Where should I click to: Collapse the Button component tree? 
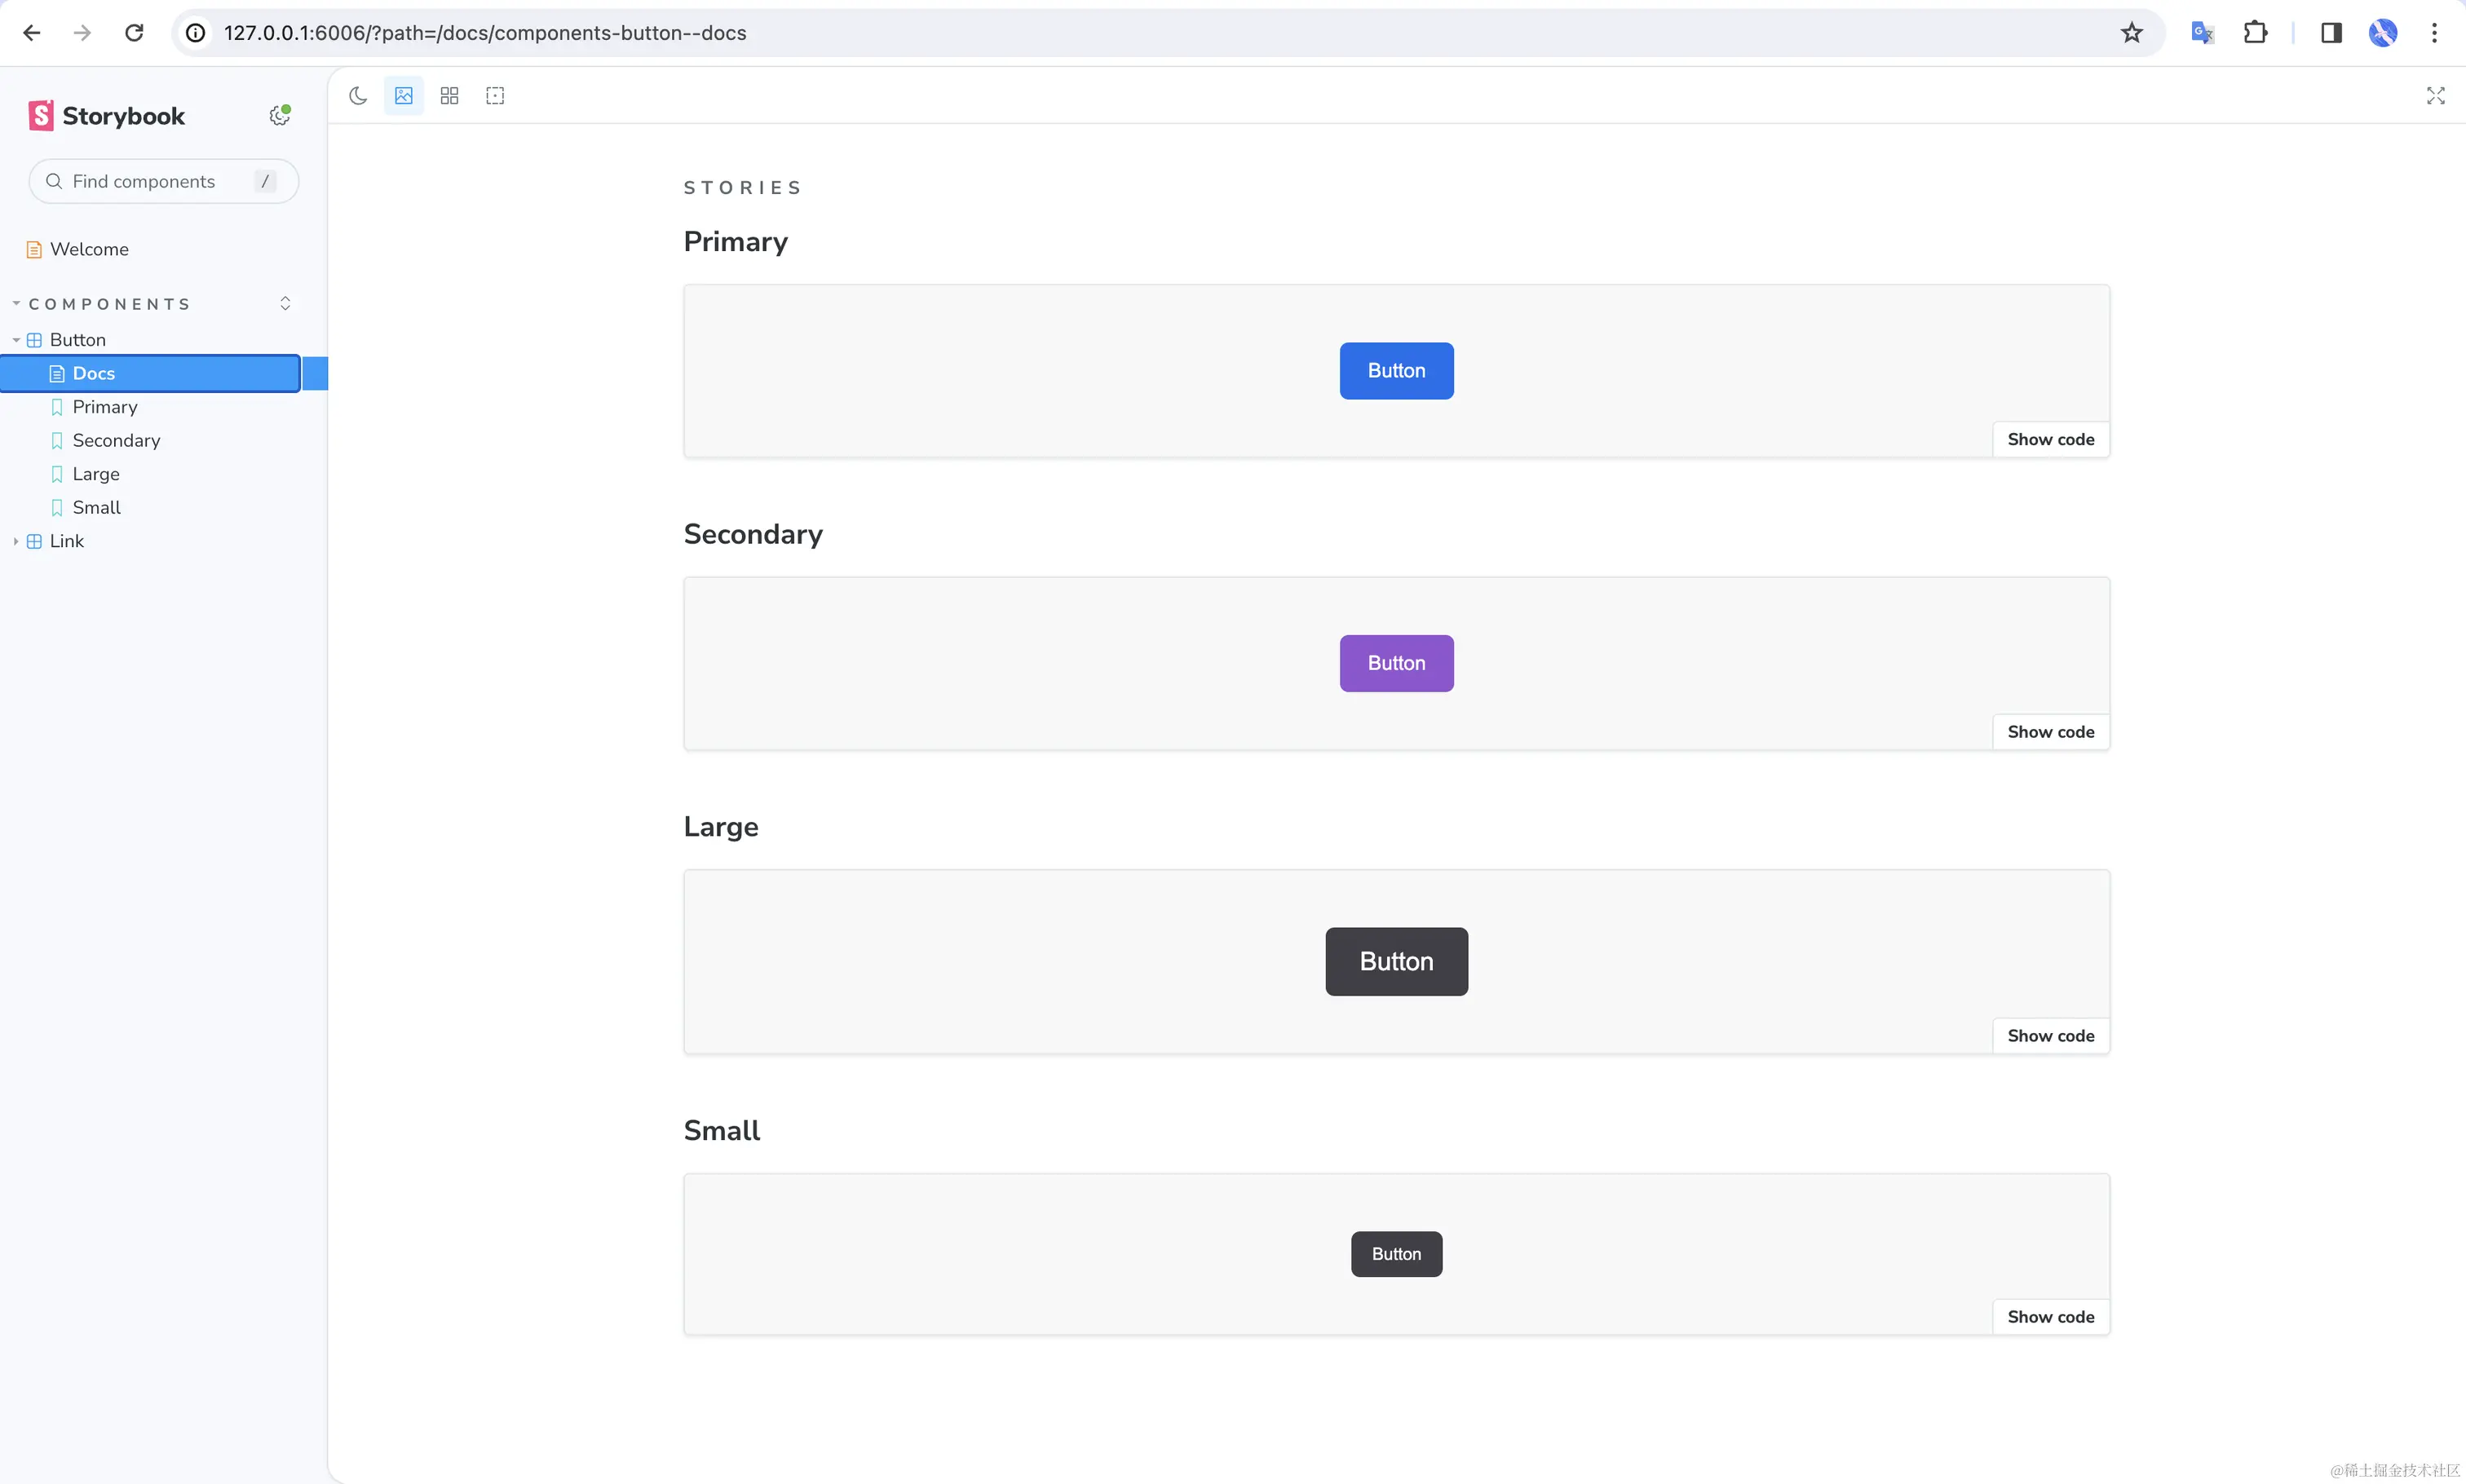point(15,339)
